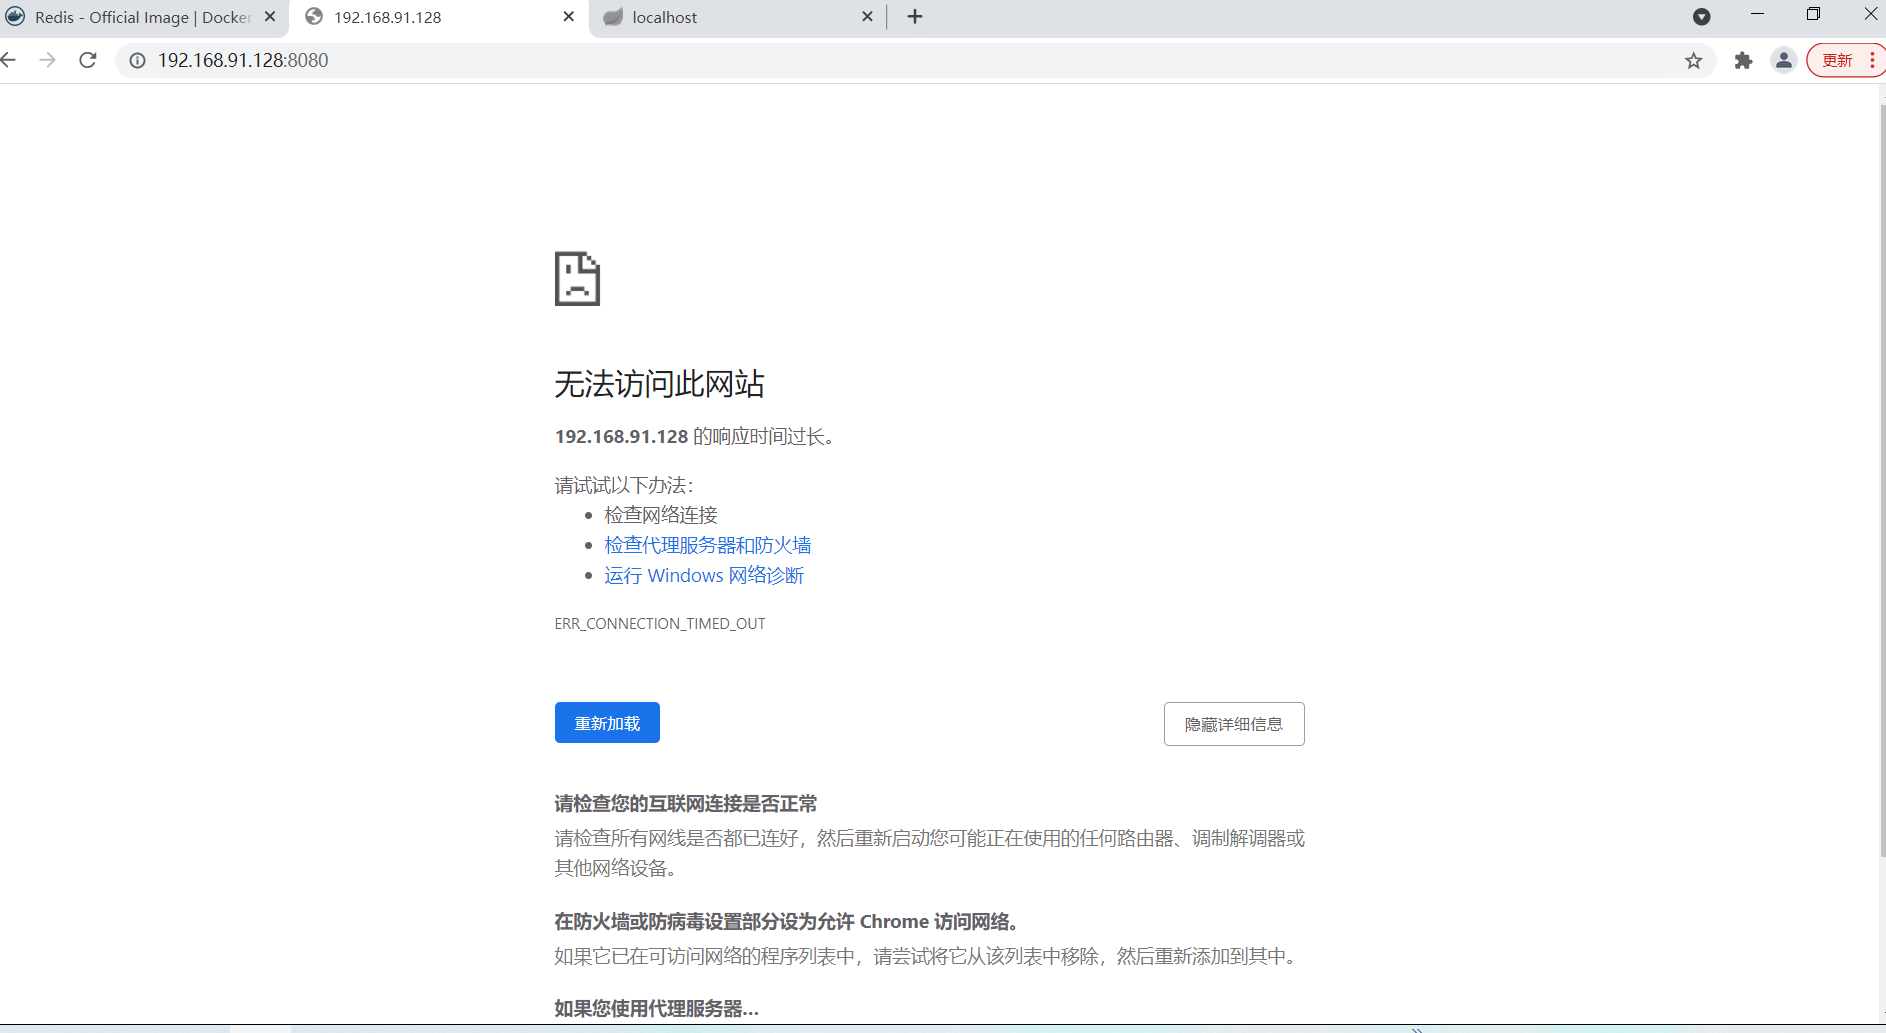
Task: Click the 重新加载 reload button
Action: point(606,722)
